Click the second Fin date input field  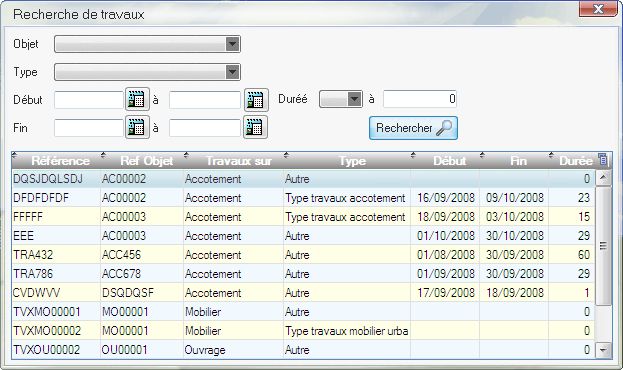(205, 128)
